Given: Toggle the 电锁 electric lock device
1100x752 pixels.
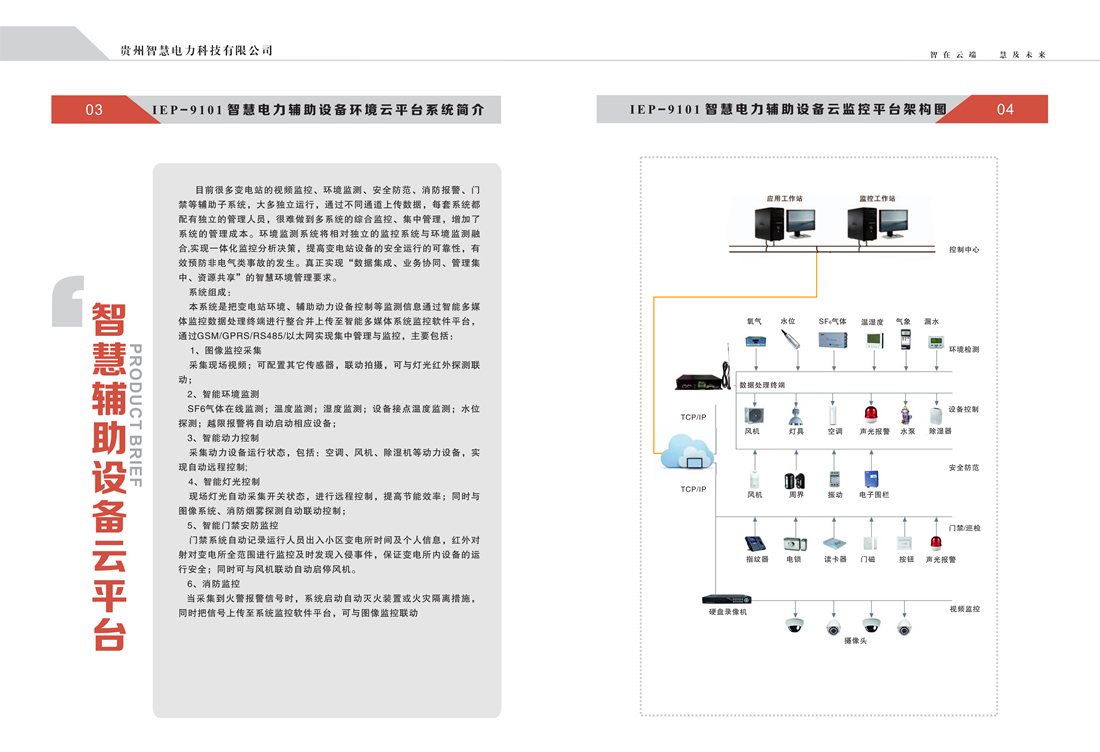Looking at the screenshot, I should point(793,542).
